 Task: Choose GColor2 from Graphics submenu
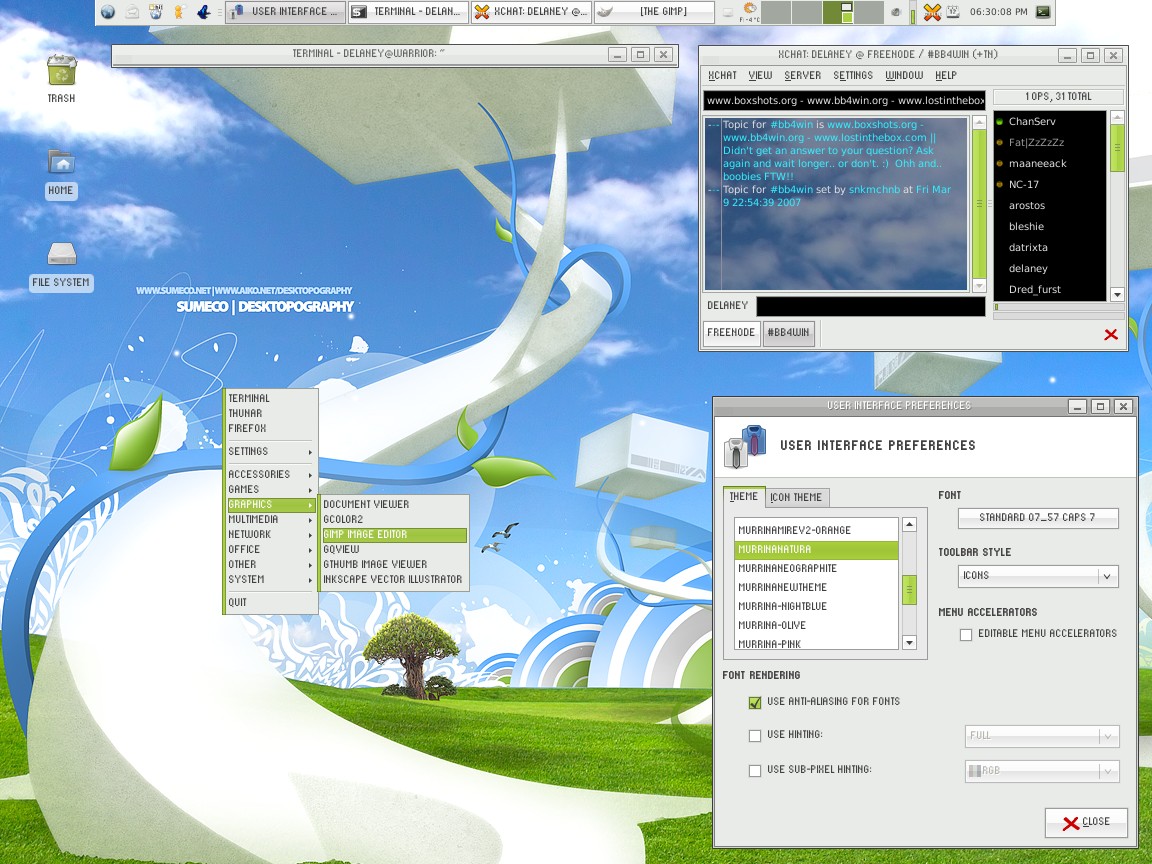point(395,519)
